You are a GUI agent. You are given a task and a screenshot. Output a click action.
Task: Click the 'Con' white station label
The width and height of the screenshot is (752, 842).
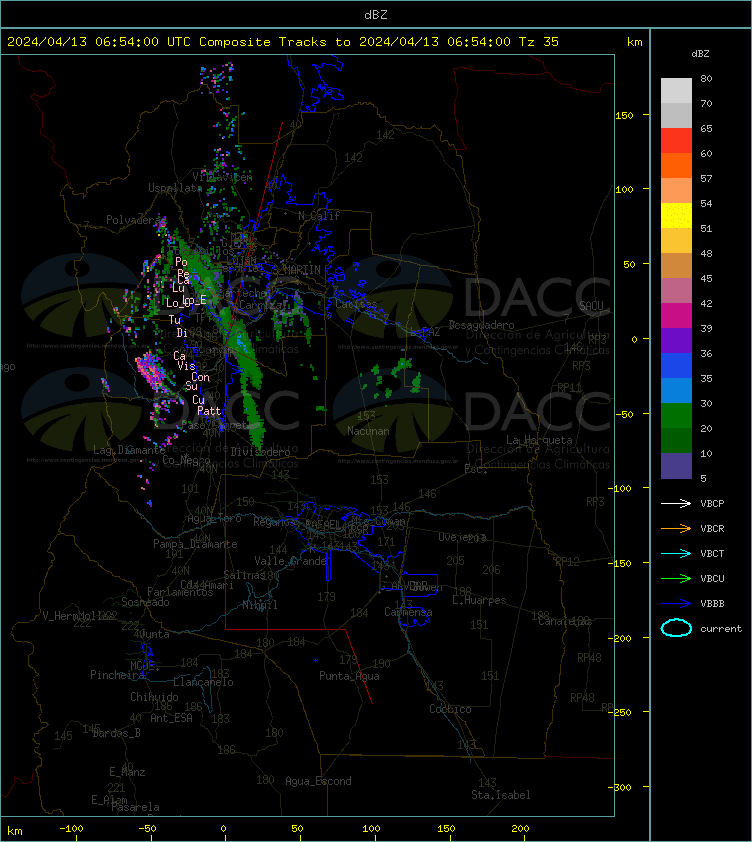(x=200, y=378)
